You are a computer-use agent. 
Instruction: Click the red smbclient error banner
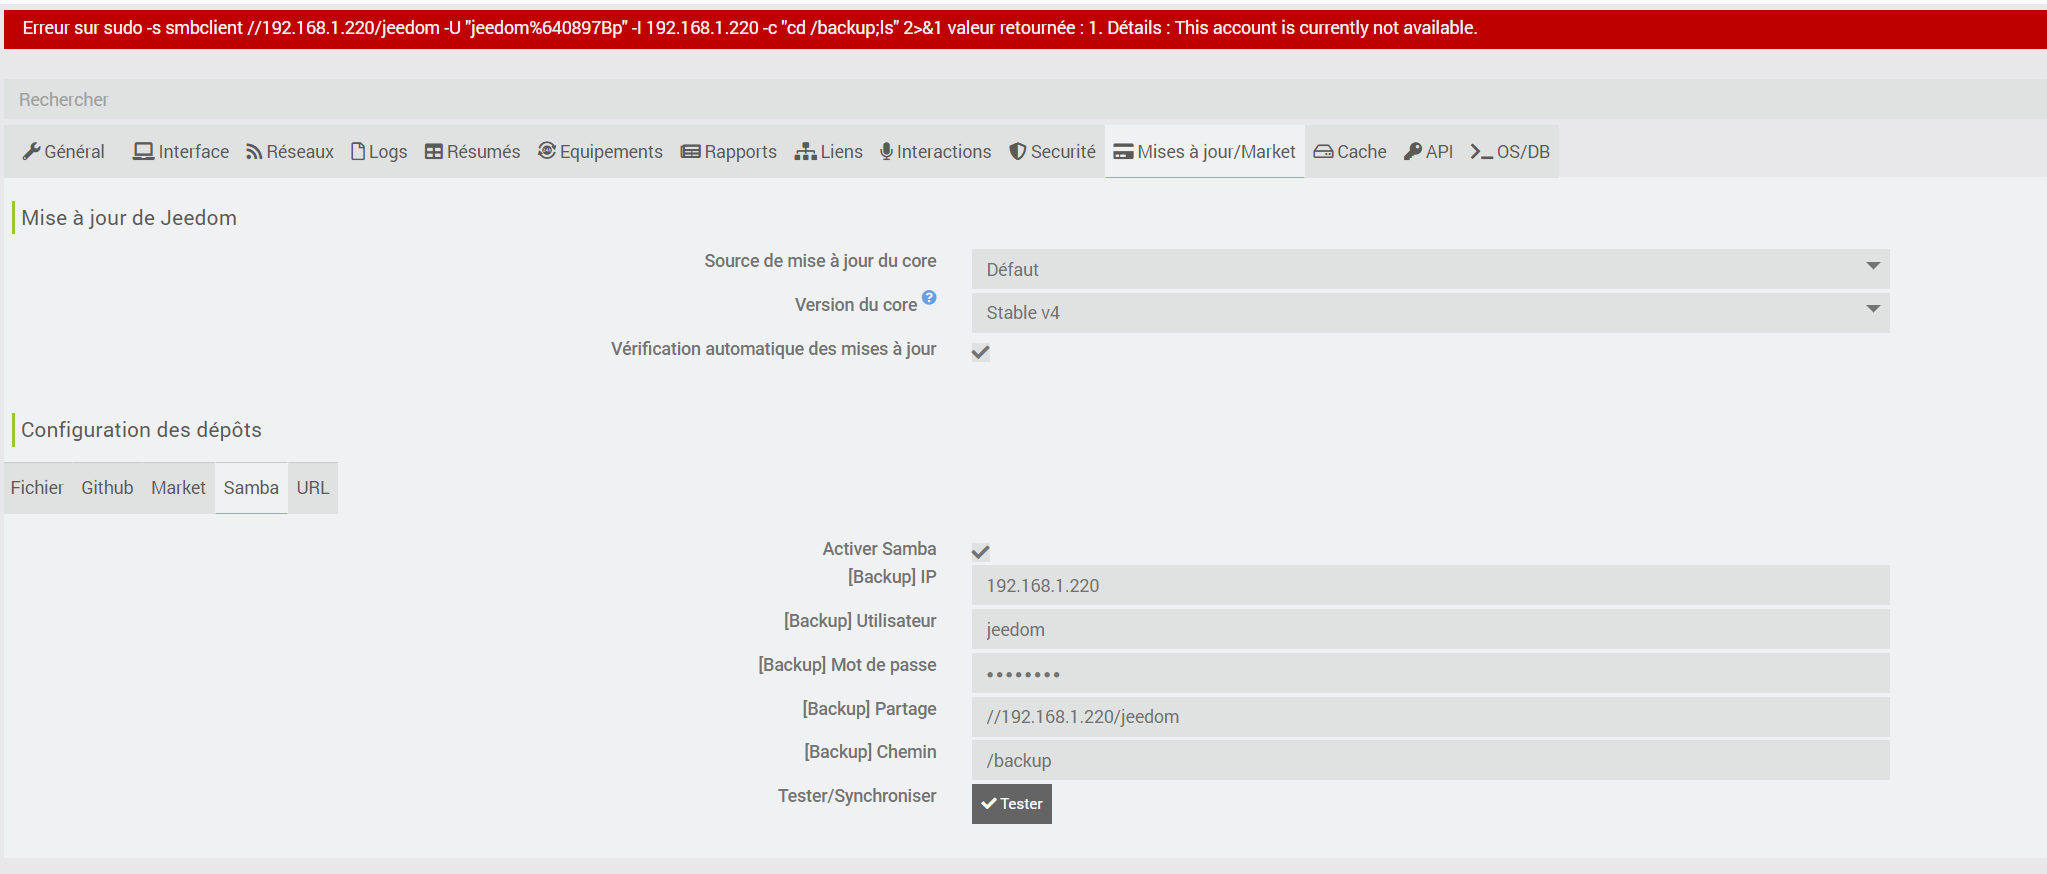pyautogui.click(x=1025, y=28)
